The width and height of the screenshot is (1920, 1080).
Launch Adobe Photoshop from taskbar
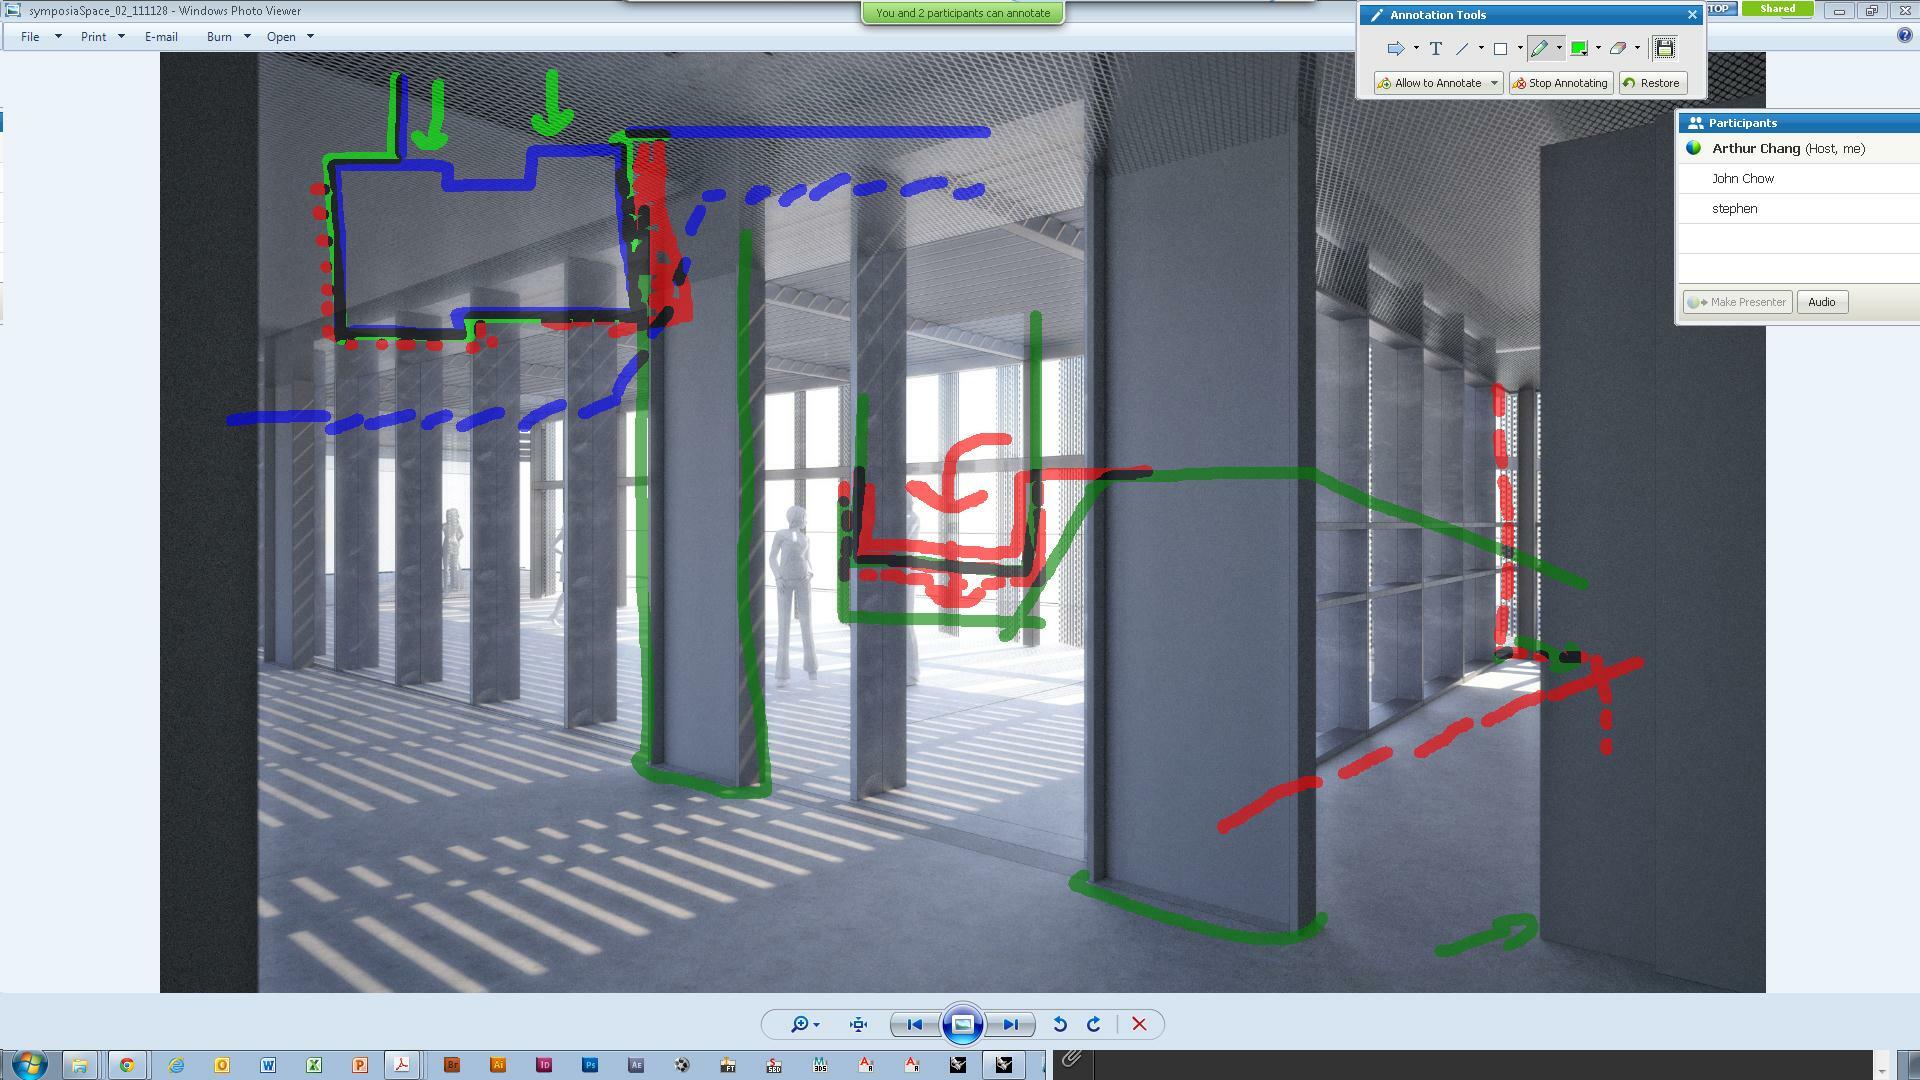[590, 1065]
